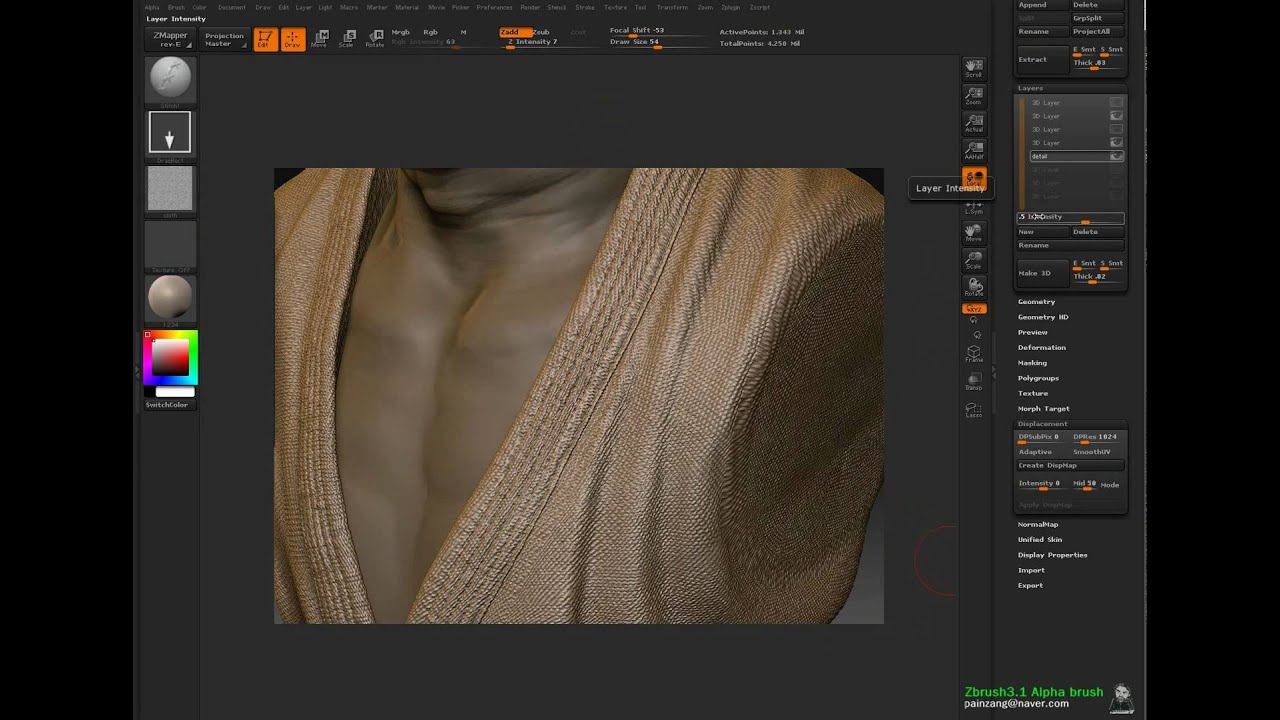The height and width of the screenshot is (720, 1280).
Task: Open the Brush menu
Action: 176,7
